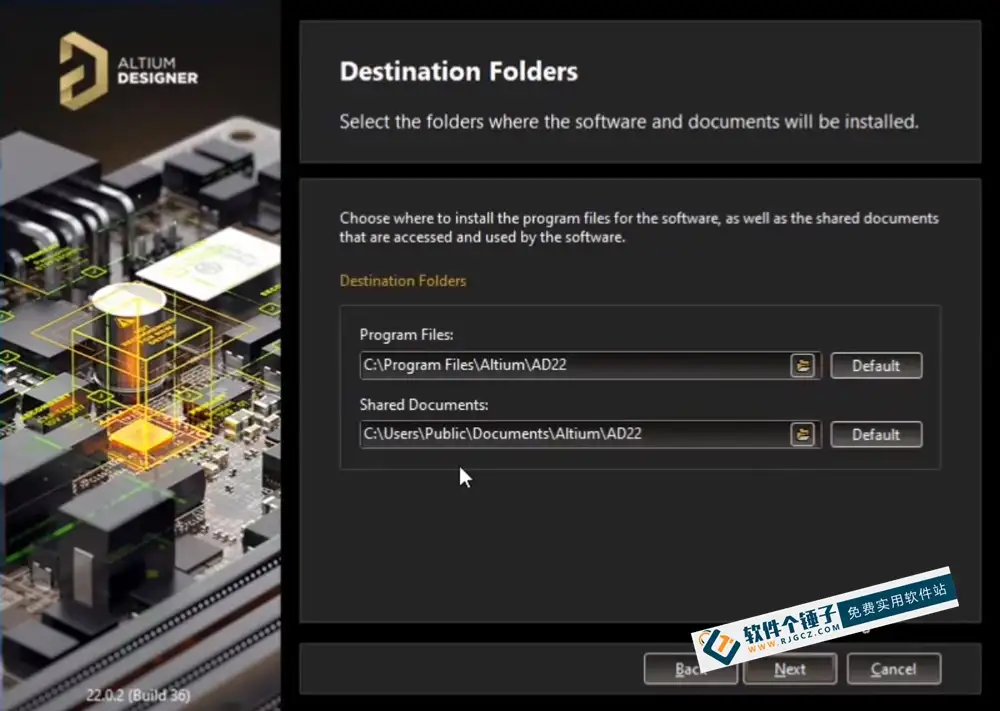1000x711 pixels.
Task: Click the 'Program Files:' label
Action: 406,335
